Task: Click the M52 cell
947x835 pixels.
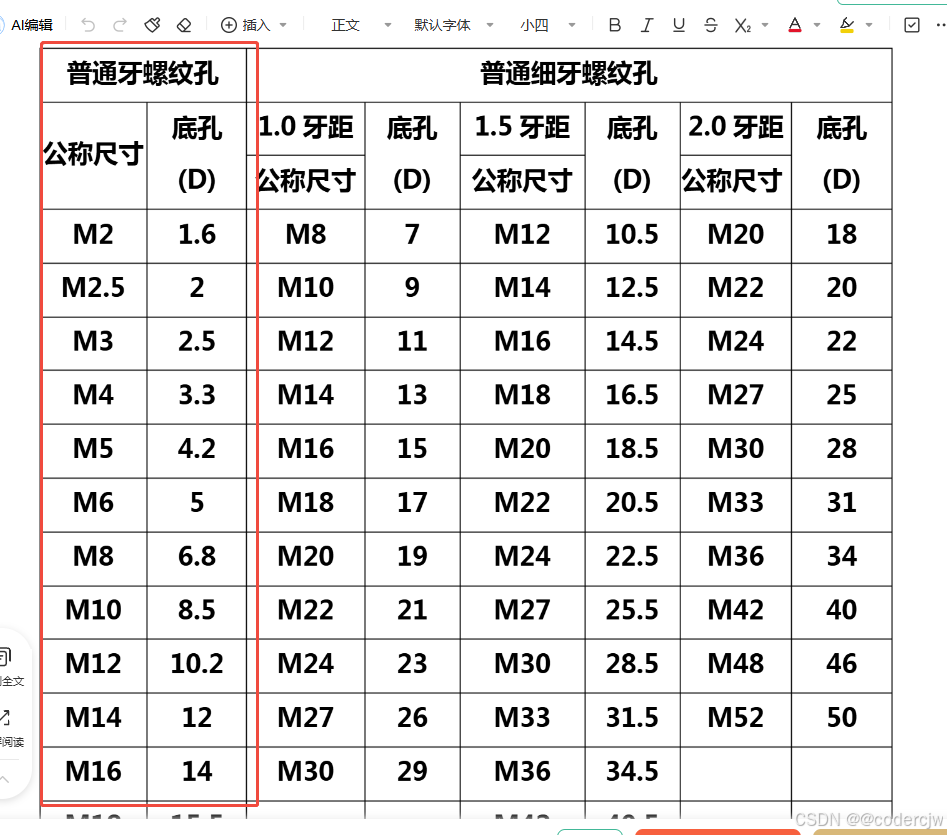Action: 736,718
